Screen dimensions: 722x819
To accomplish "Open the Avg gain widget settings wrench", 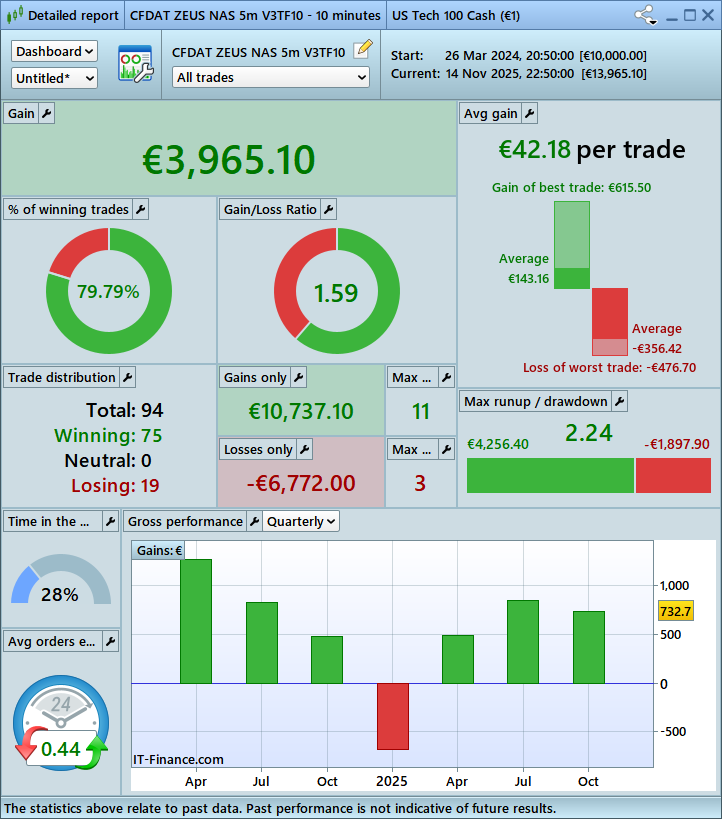I will tap(530, 113).
